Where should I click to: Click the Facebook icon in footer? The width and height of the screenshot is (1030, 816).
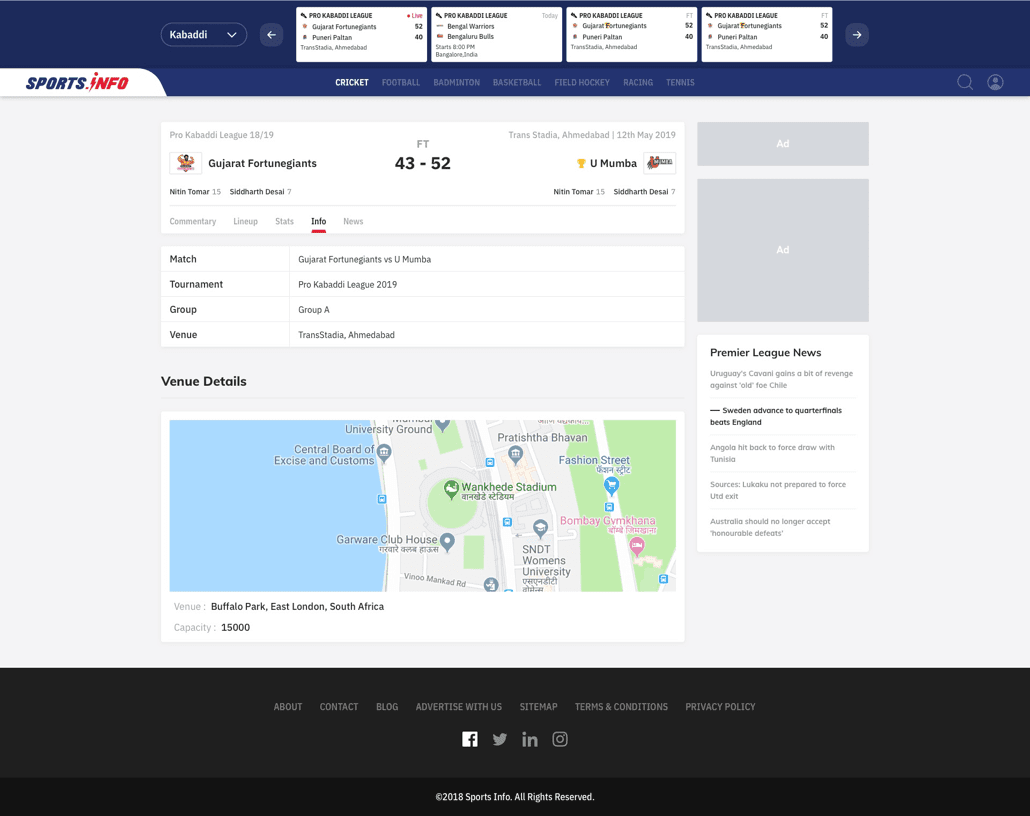(470, 739)
